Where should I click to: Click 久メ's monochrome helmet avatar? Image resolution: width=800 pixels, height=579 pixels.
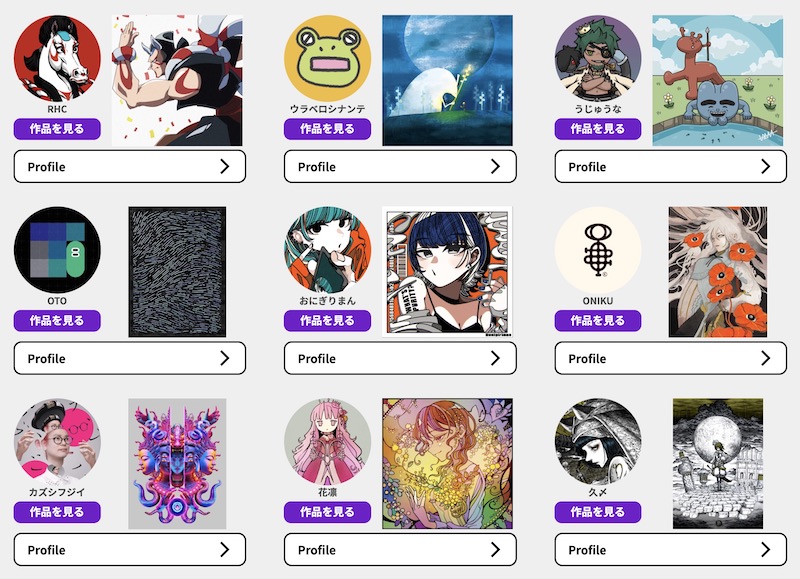[598, 442]
